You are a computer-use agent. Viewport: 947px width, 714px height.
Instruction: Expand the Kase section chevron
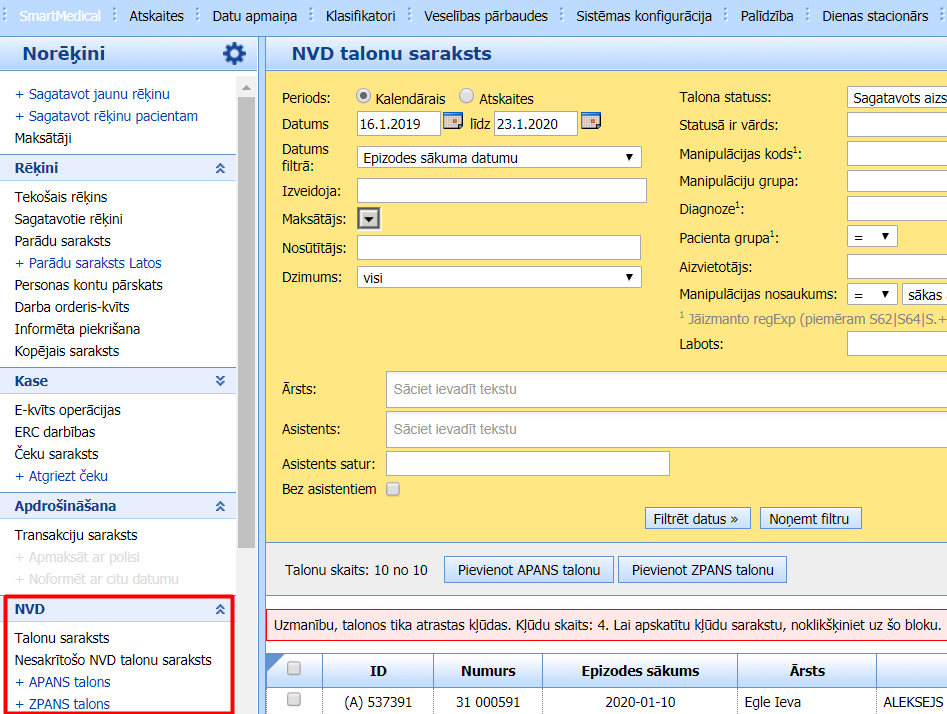tap(220, 381)
